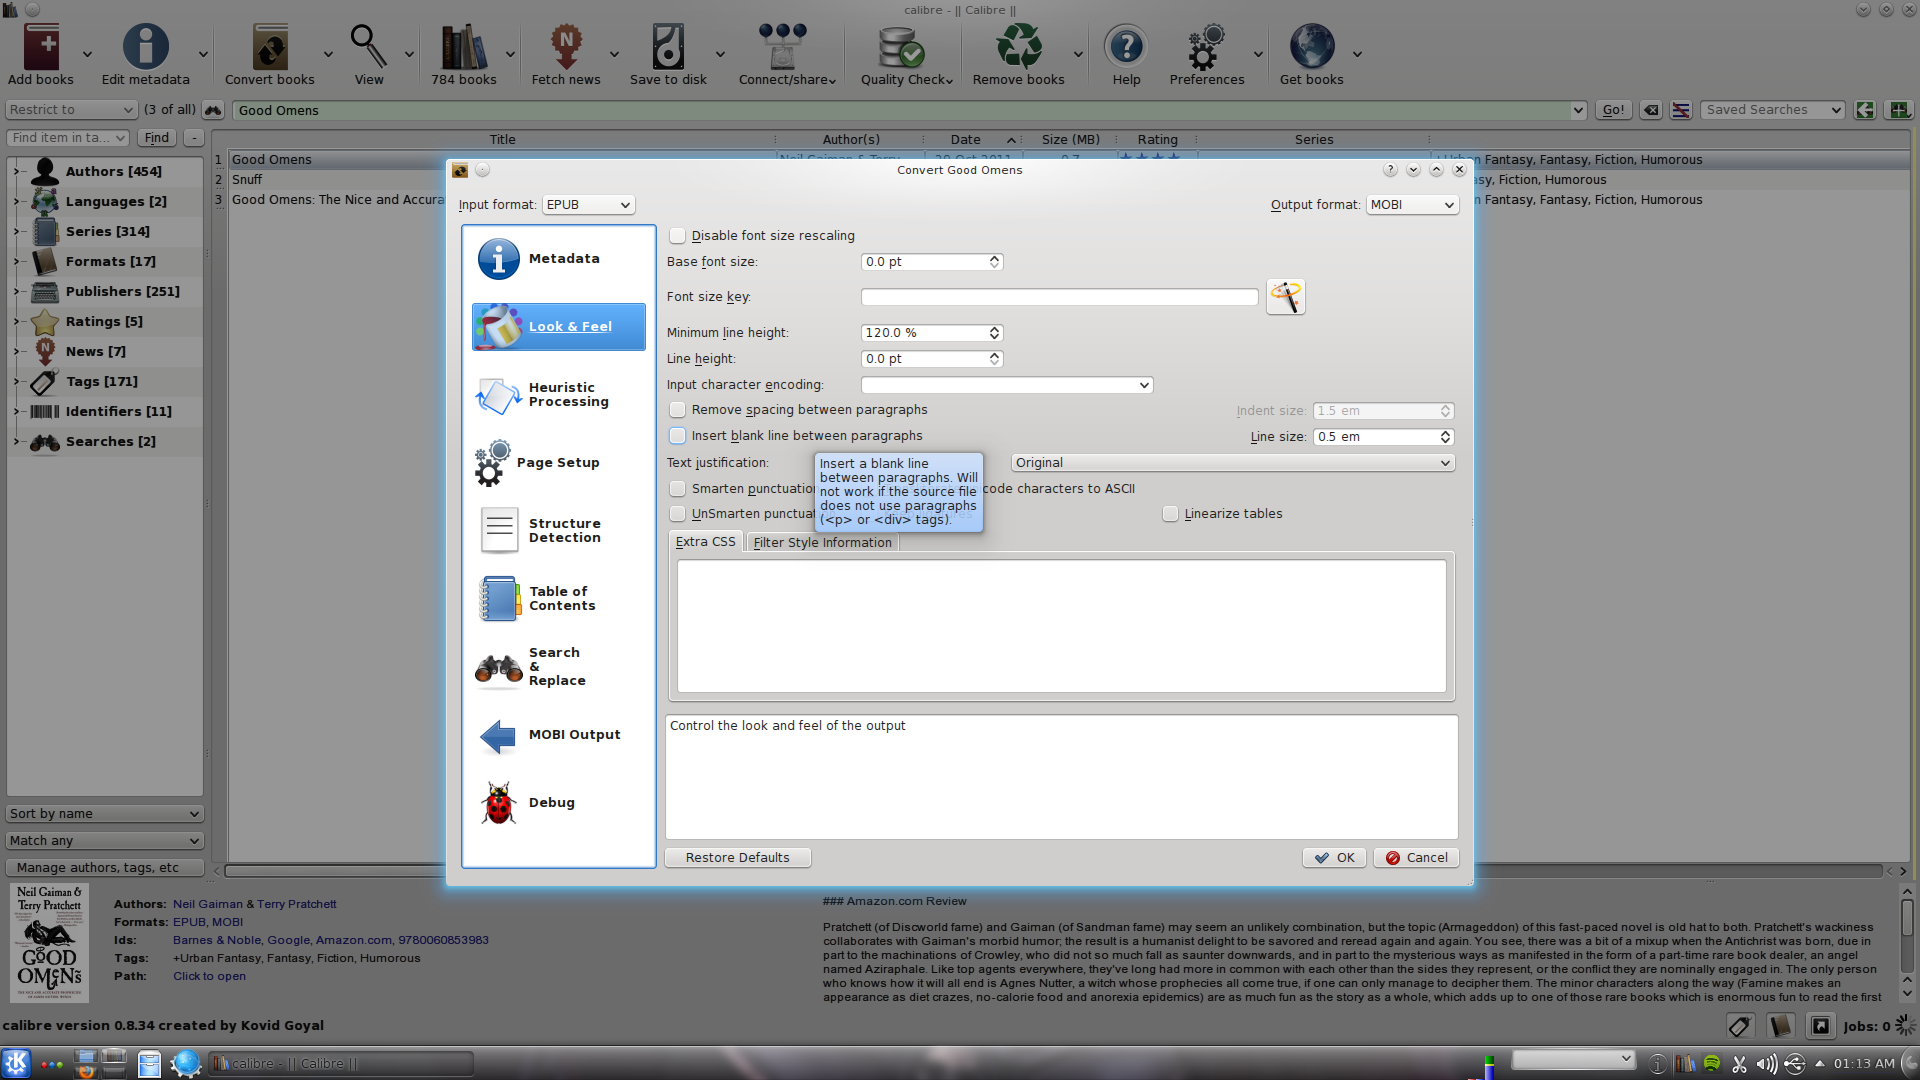Open Heuristic Processing settings
The image size is (1920, 1080).
(558, 395)
